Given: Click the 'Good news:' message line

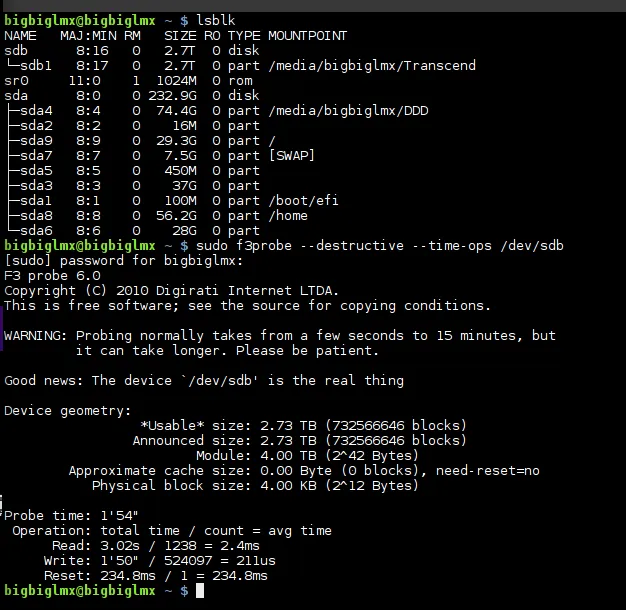Looking at the screenshot, I should (204, 380).
